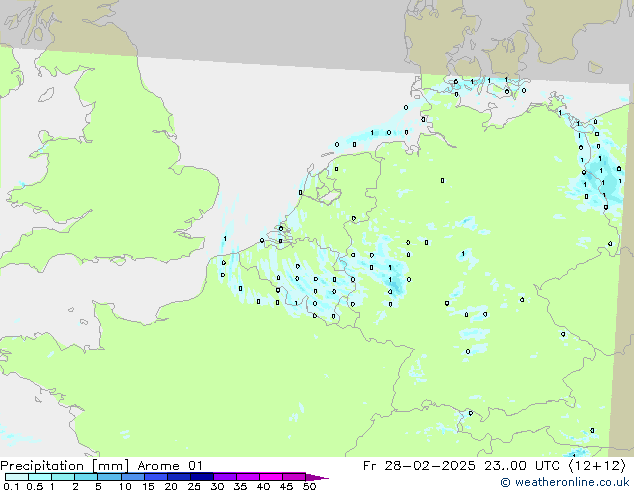Click the above-50 mm arrow tip of legend
634x490 pixels.
pos(317,477)
